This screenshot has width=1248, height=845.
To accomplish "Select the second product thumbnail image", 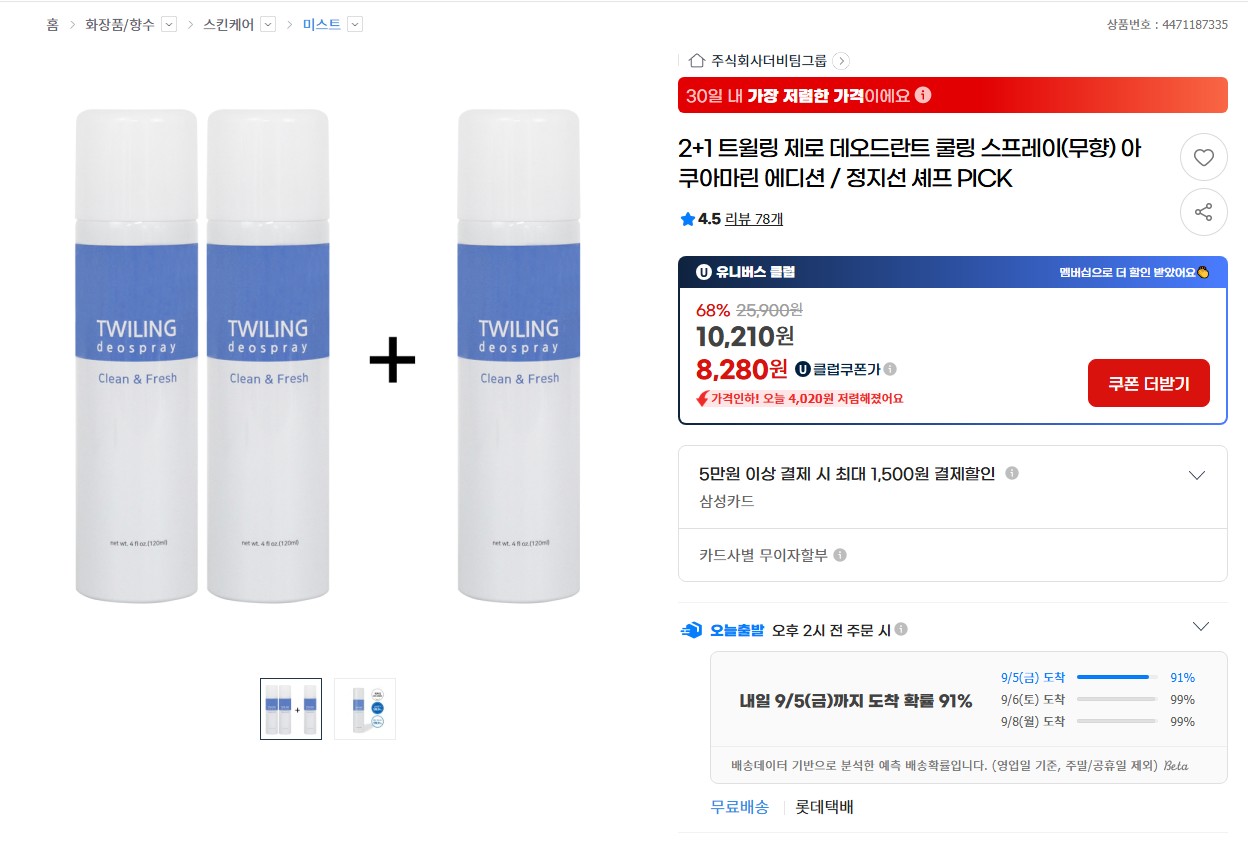I will [x=365, y=709].
